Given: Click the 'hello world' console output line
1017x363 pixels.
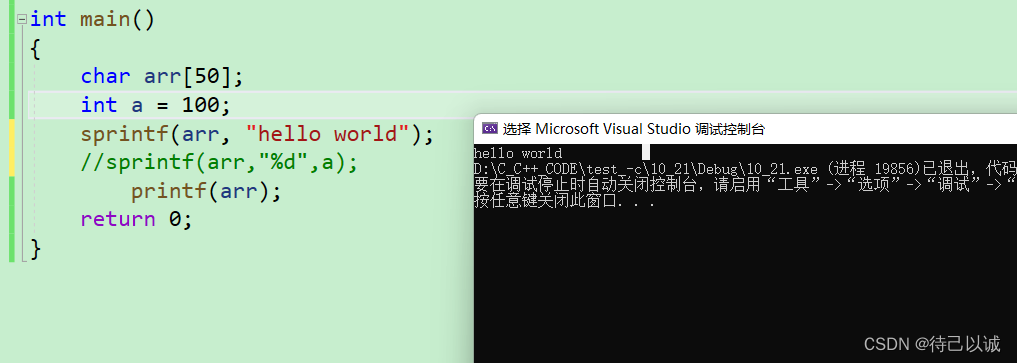Looking at the screenshot, I should [518, 153].
